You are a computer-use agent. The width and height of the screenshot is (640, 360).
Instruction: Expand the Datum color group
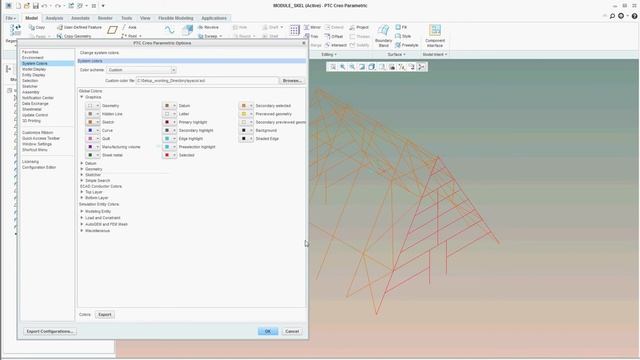coord(82,163)
